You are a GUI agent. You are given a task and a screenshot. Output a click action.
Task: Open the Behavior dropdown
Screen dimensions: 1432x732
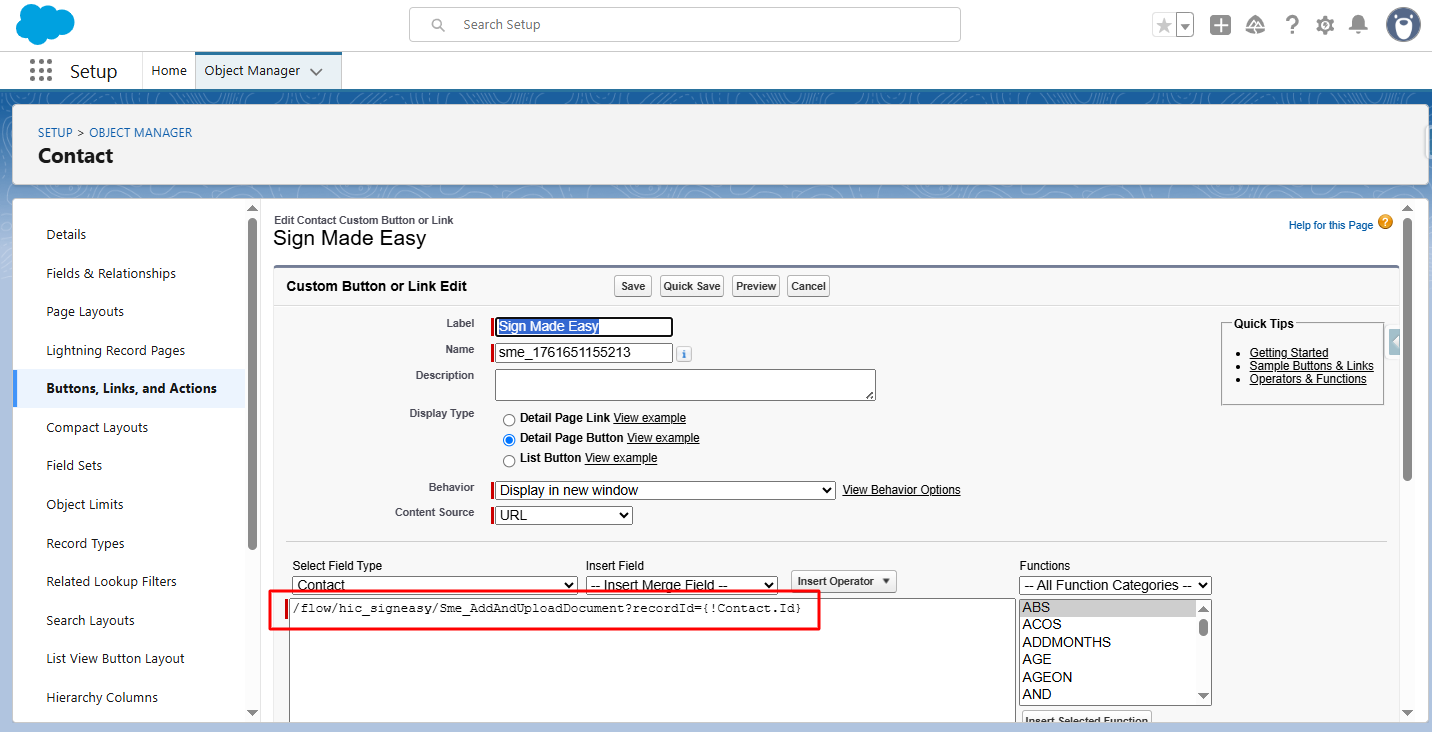point(665,490)
